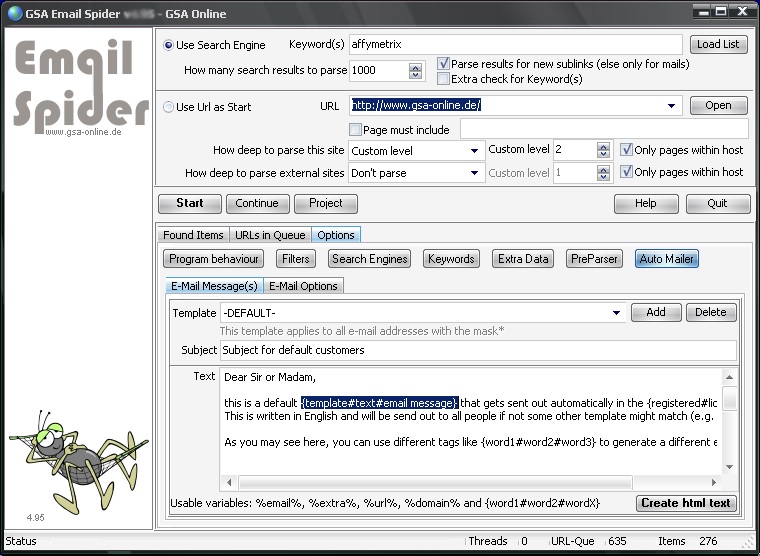Viewport: 760px width, 556px height.
Task: Click the Load List button
Action: pyautogui.click(x=718, y=44)
